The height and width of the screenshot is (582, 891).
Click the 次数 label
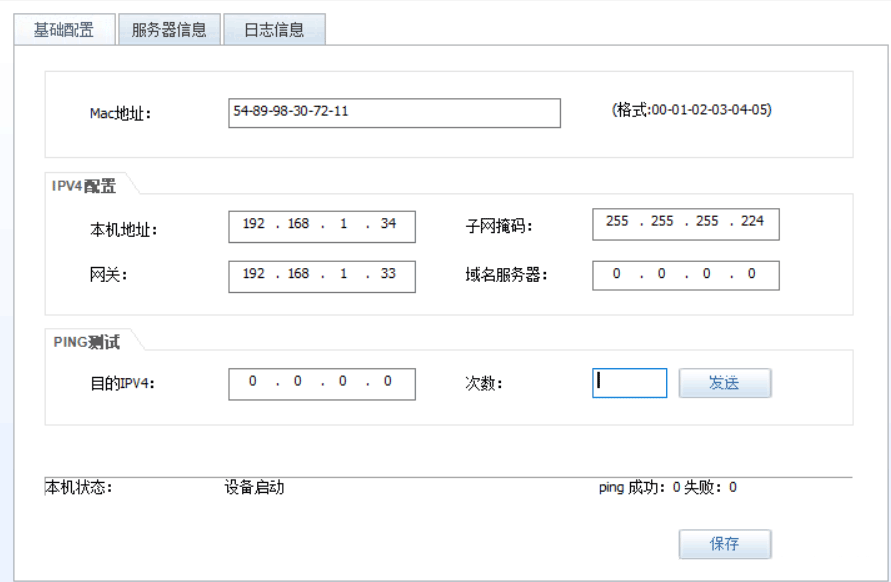pos(484,383)
